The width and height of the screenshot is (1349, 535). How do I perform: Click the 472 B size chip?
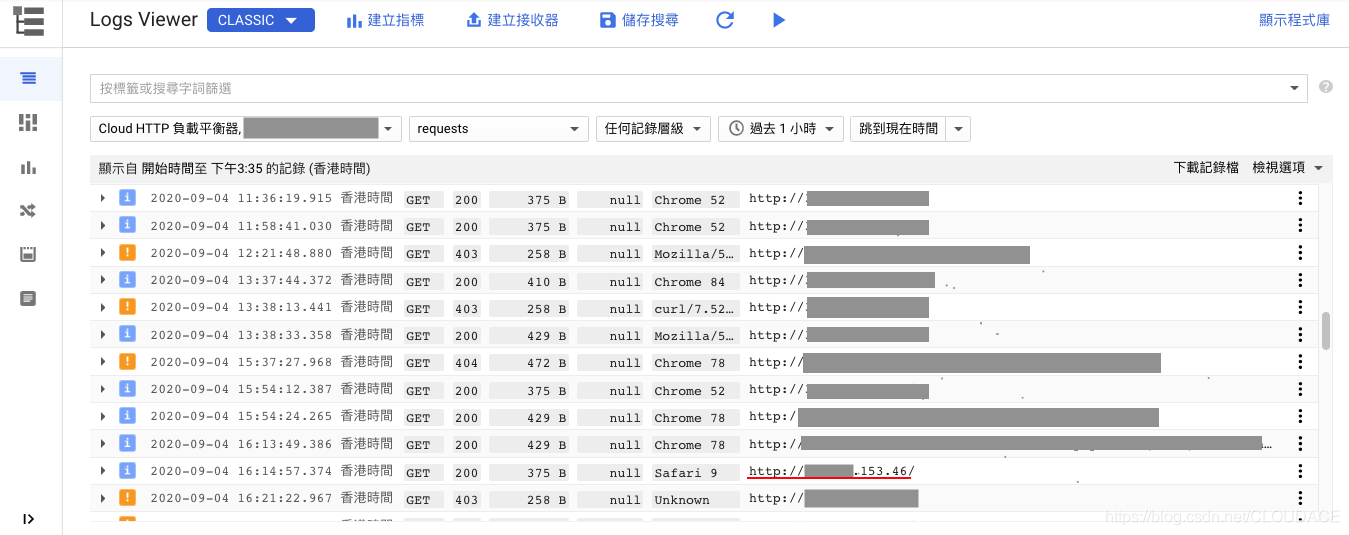[530, 363]
